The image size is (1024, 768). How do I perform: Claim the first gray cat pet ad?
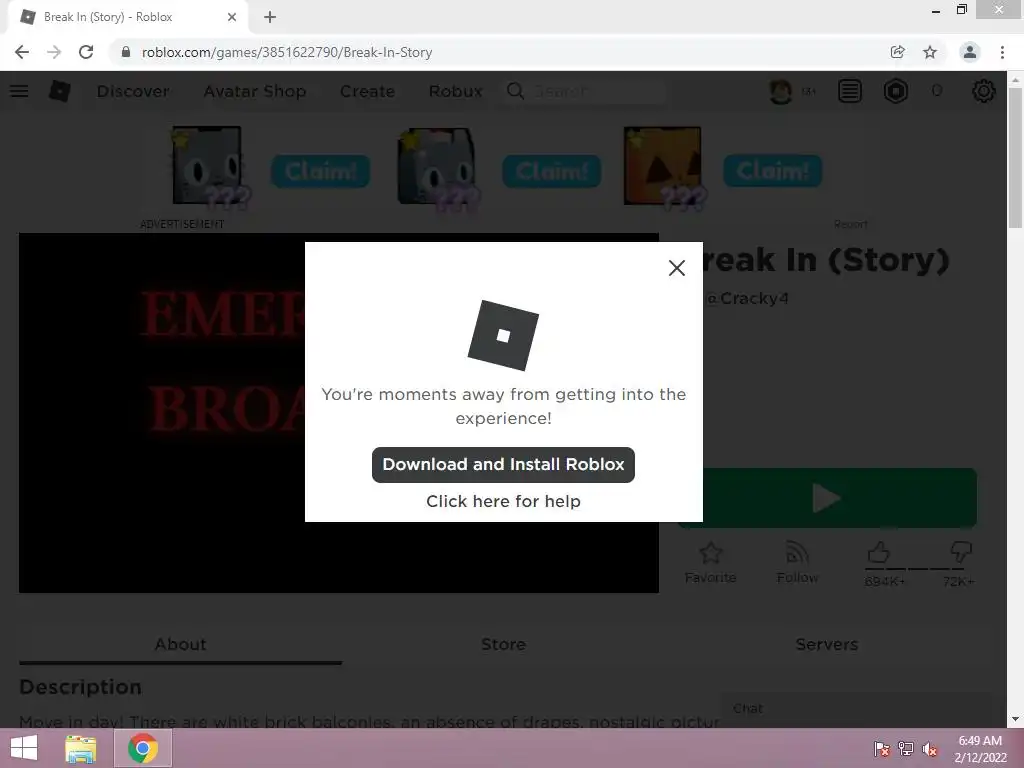(x=321, y=171)
